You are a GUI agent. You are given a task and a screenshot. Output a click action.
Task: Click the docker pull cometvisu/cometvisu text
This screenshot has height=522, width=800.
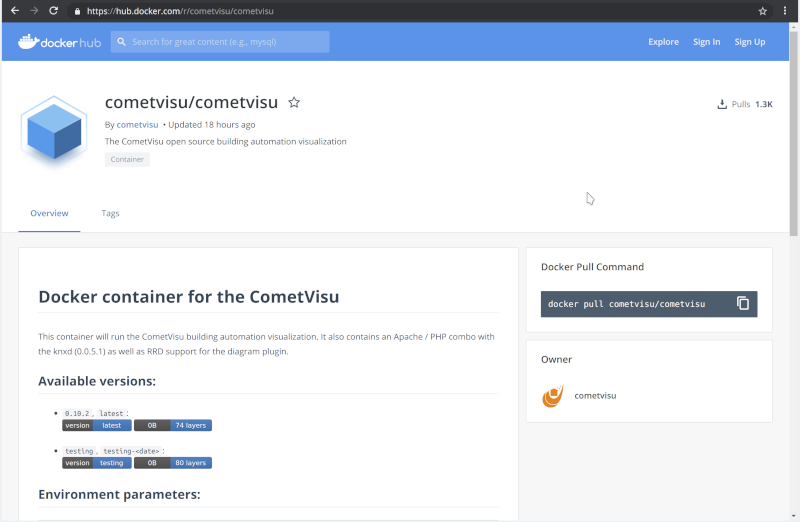[627, 304]
